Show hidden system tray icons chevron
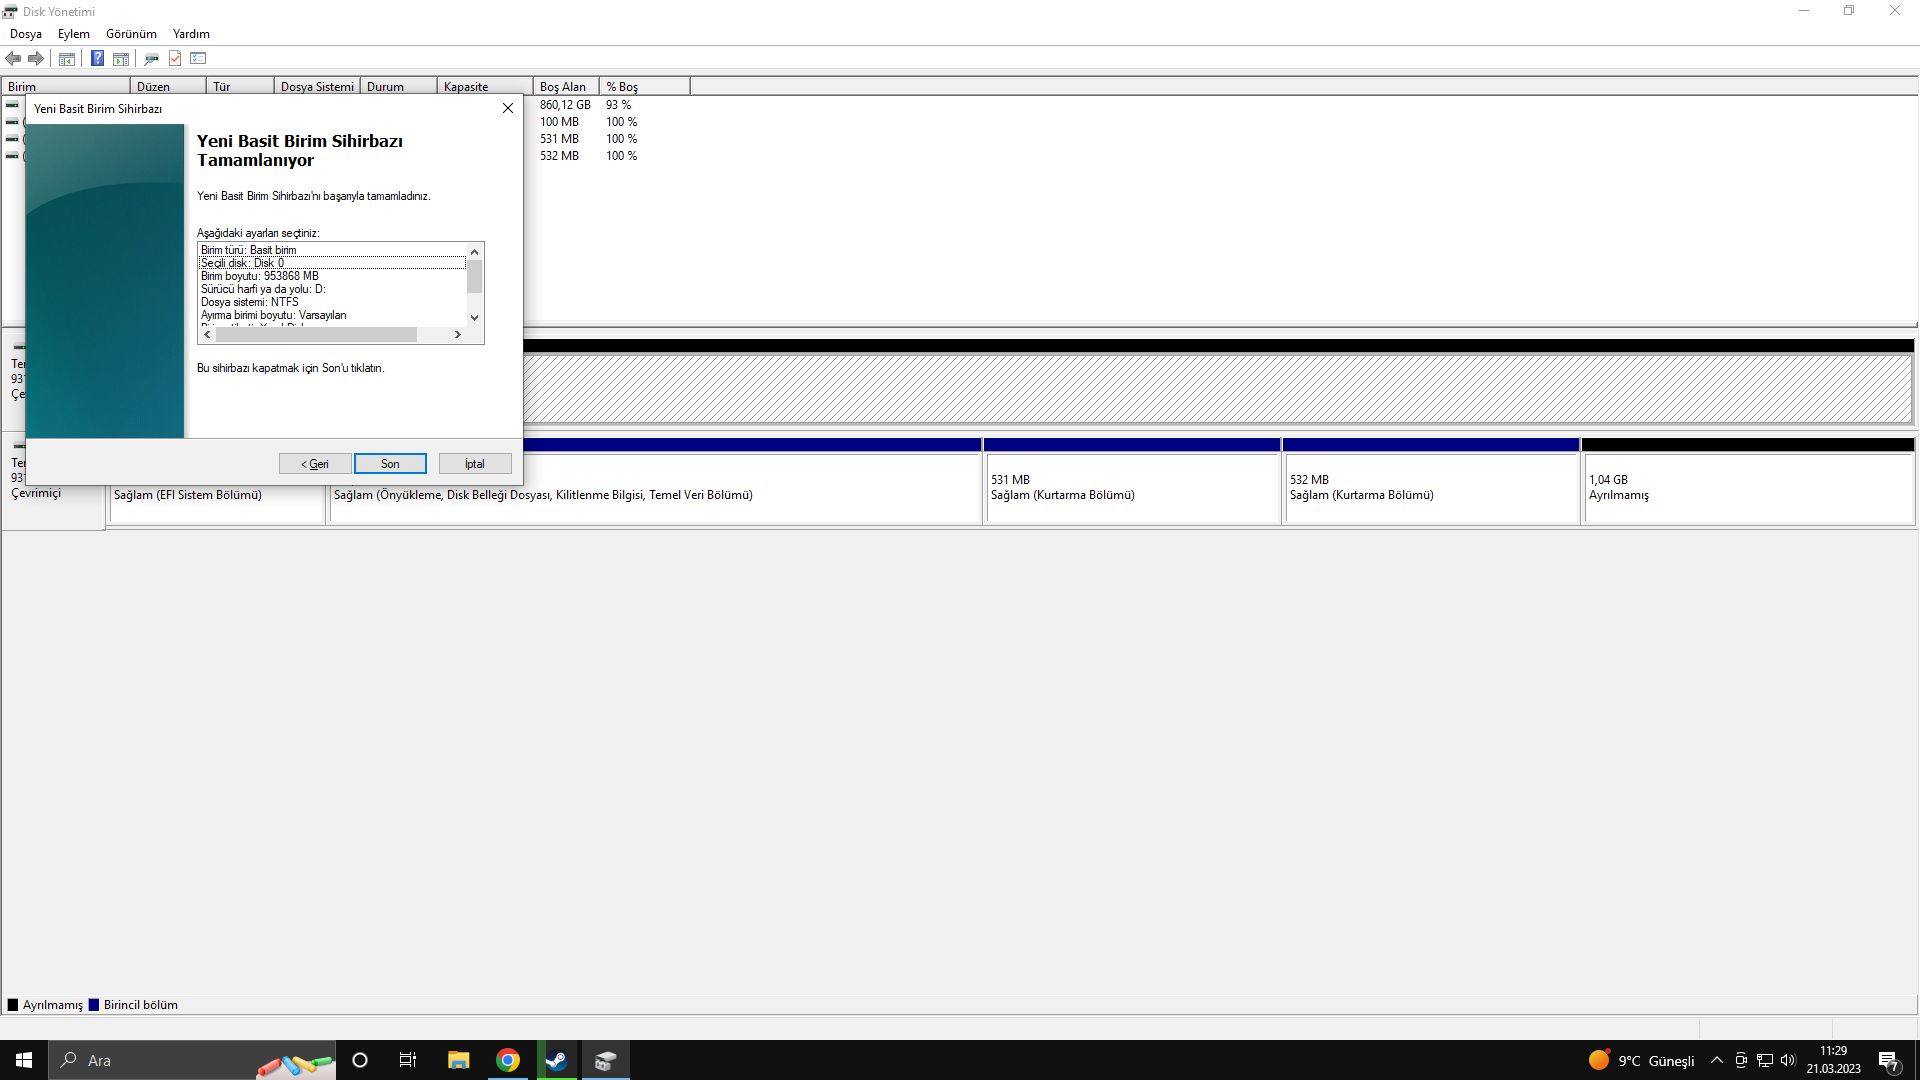 point(1717,1060)
